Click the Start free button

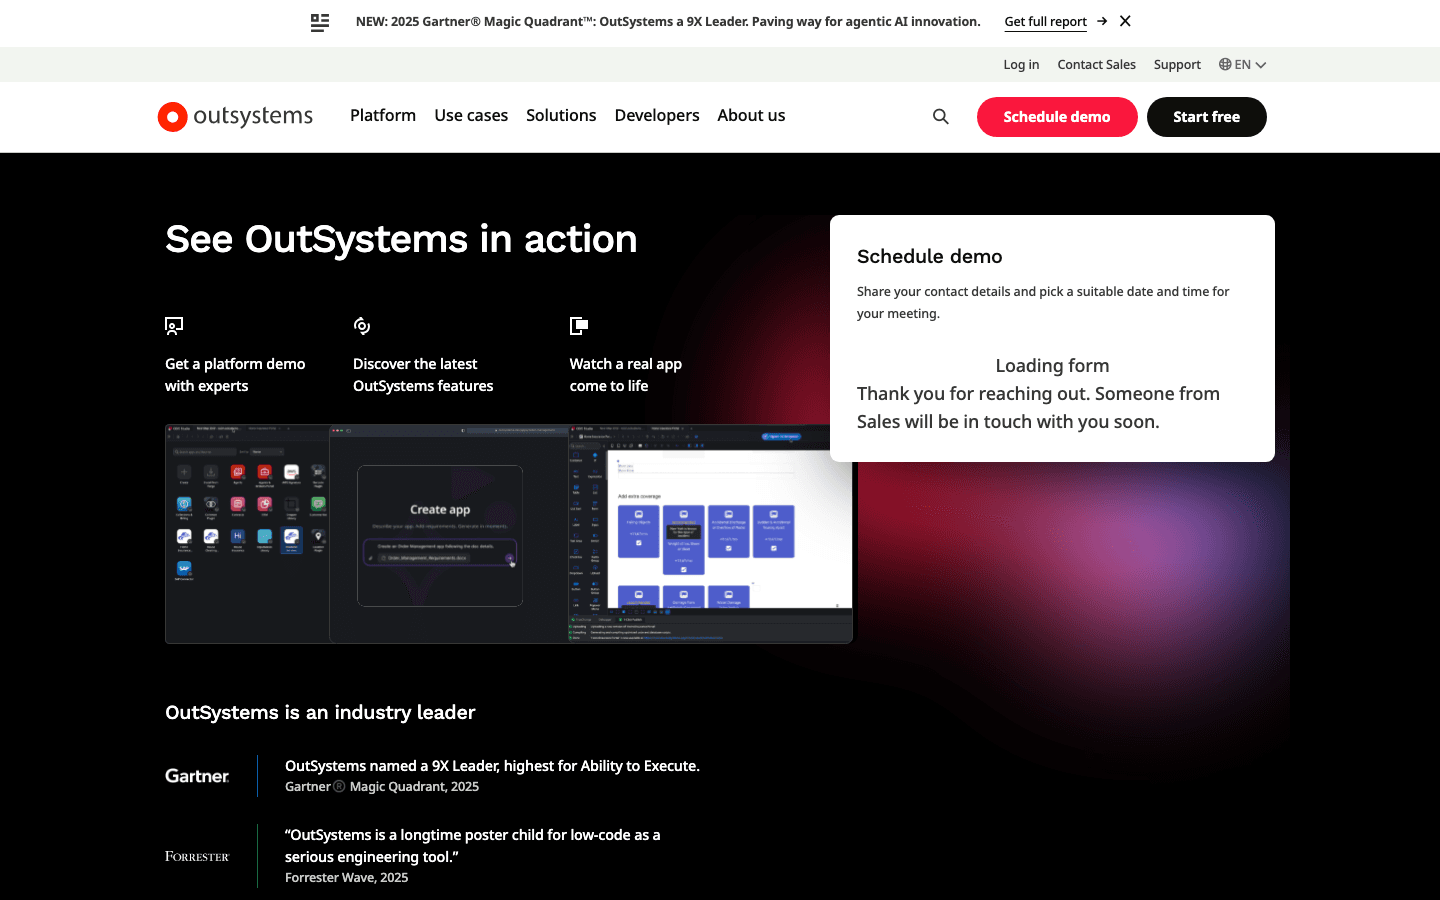point(1206,117)
